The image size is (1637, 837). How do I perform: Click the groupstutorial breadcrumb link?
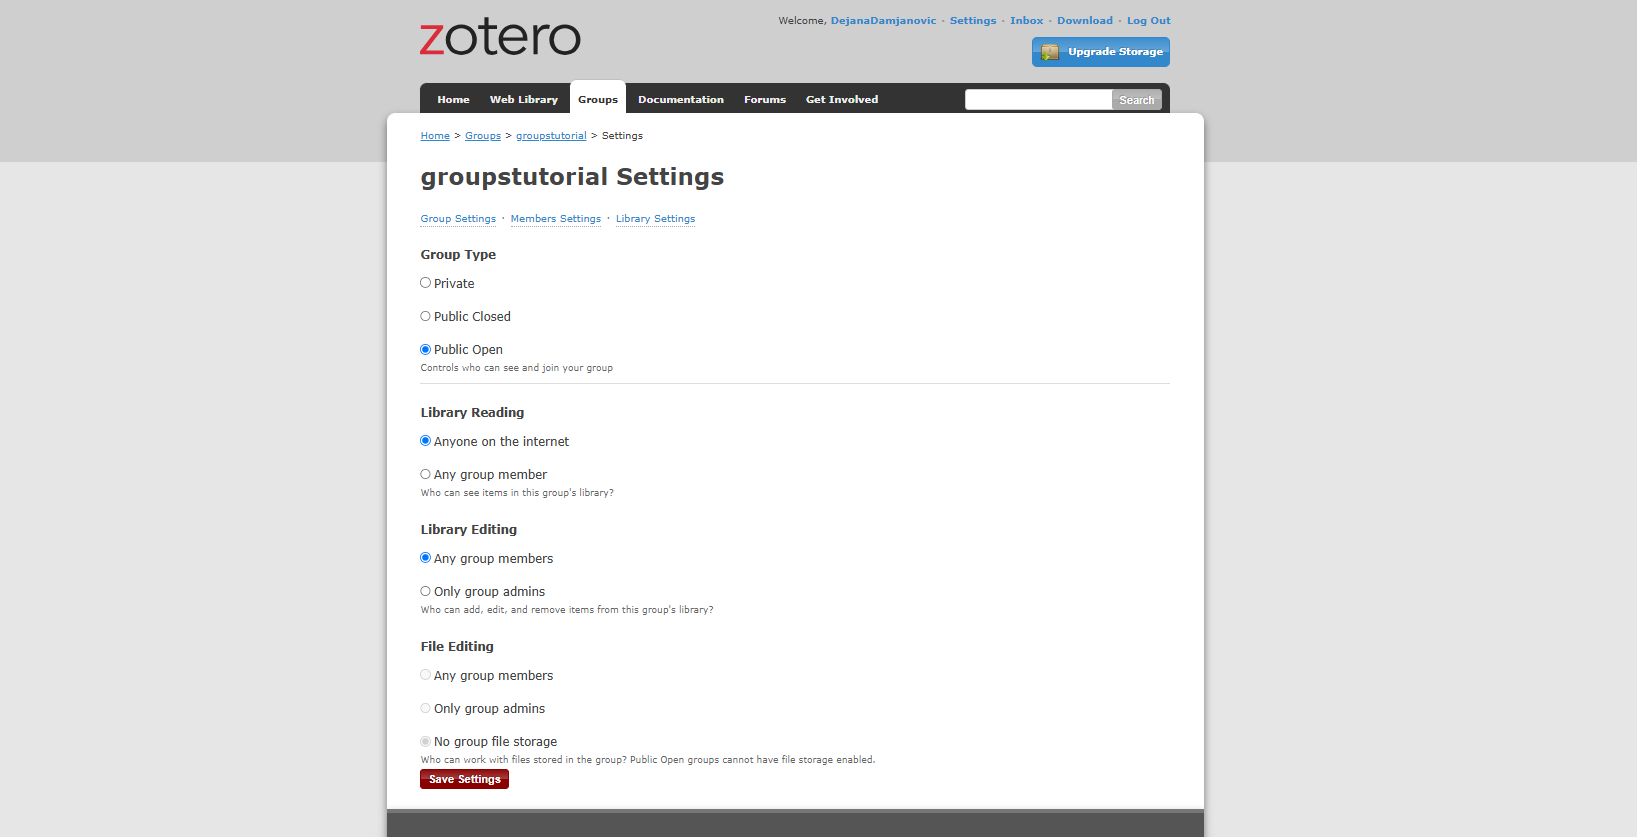coord(551,136)
